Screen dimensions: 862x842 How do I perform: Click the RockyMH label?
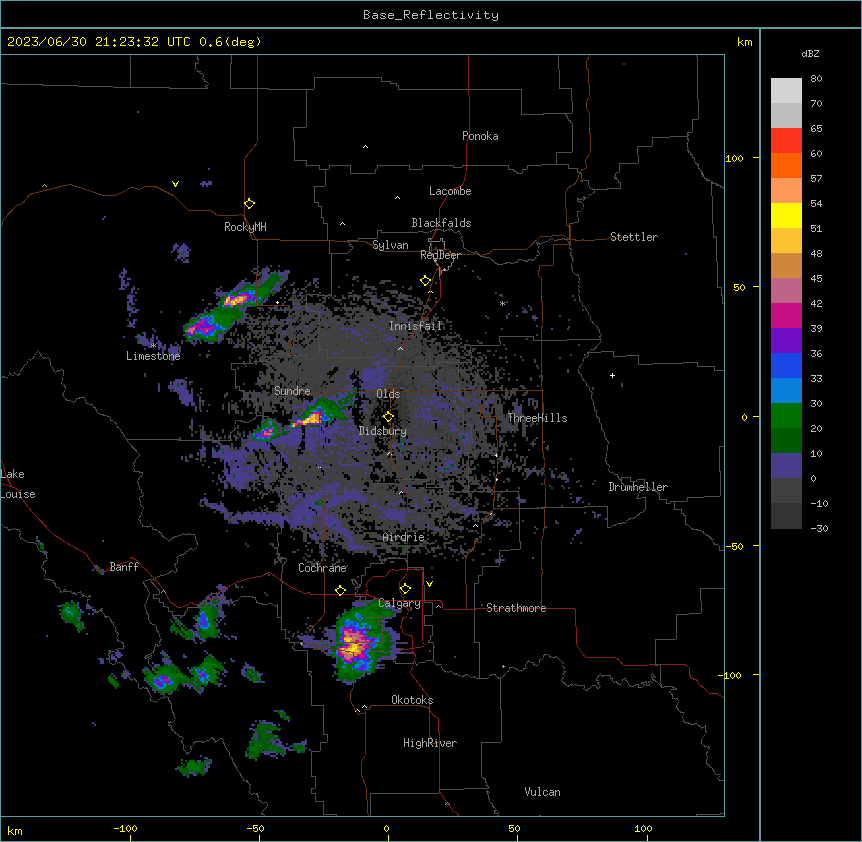coord(245,227)
